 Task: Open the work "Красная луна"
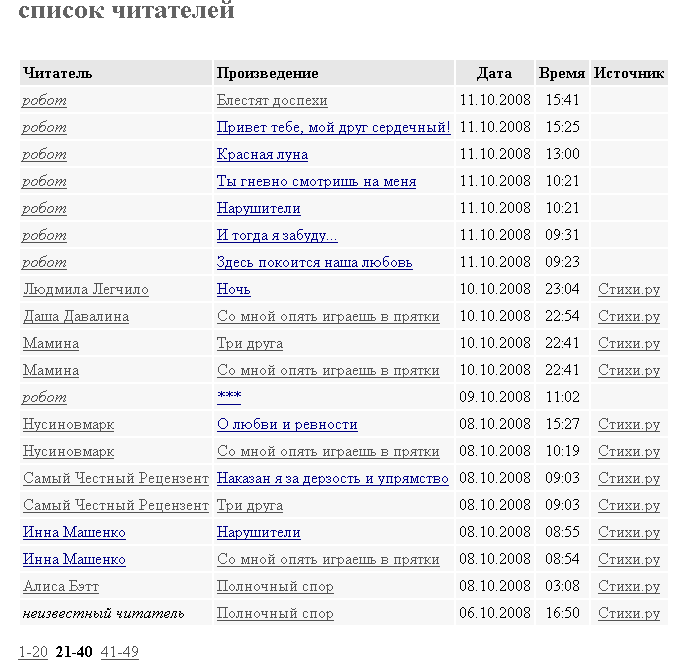coord(262,154)
